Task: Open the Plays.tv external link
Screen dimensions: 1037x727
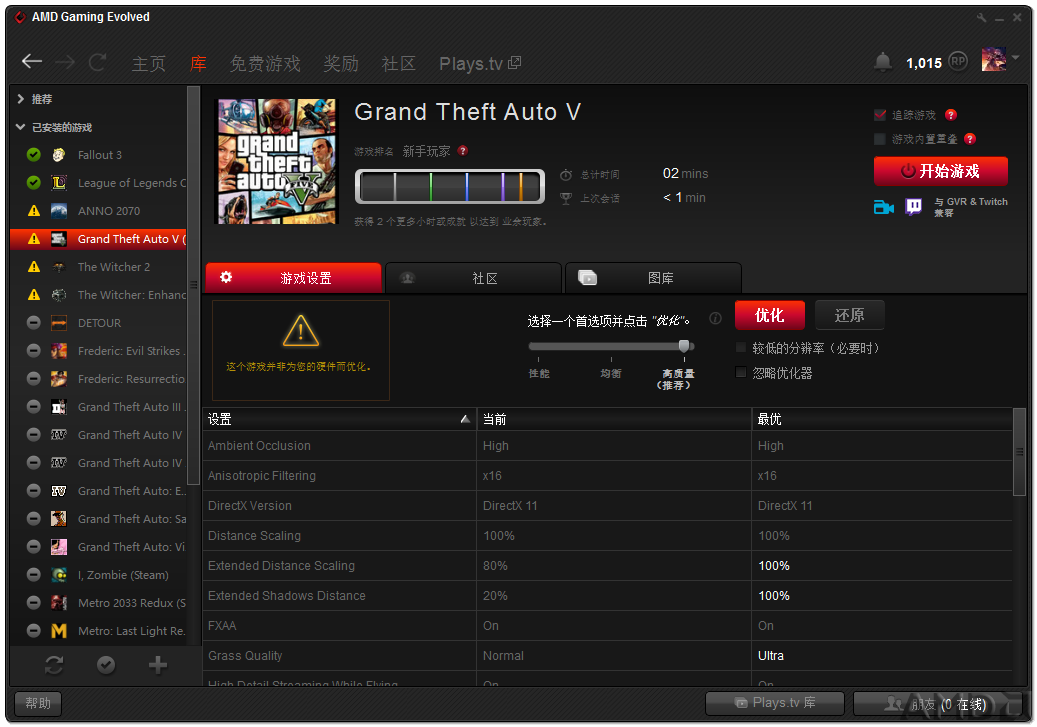Action: pos(480,64)
